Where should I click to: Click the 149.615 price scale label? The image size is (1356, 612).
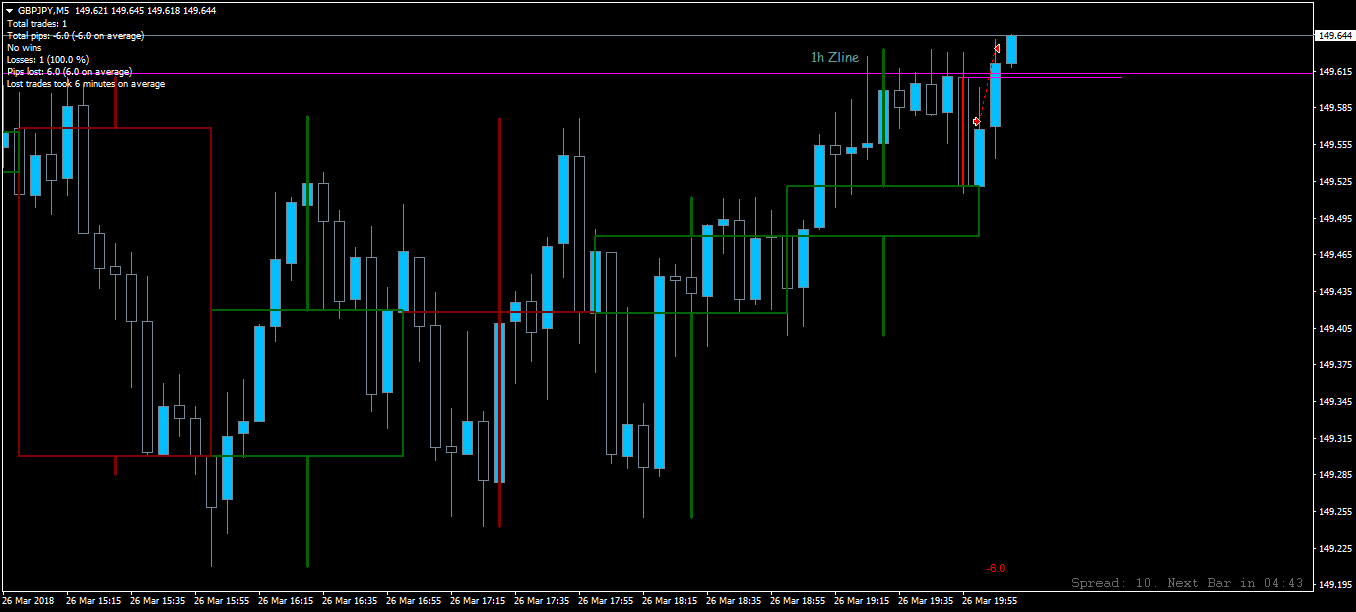tap(1335, 72)
